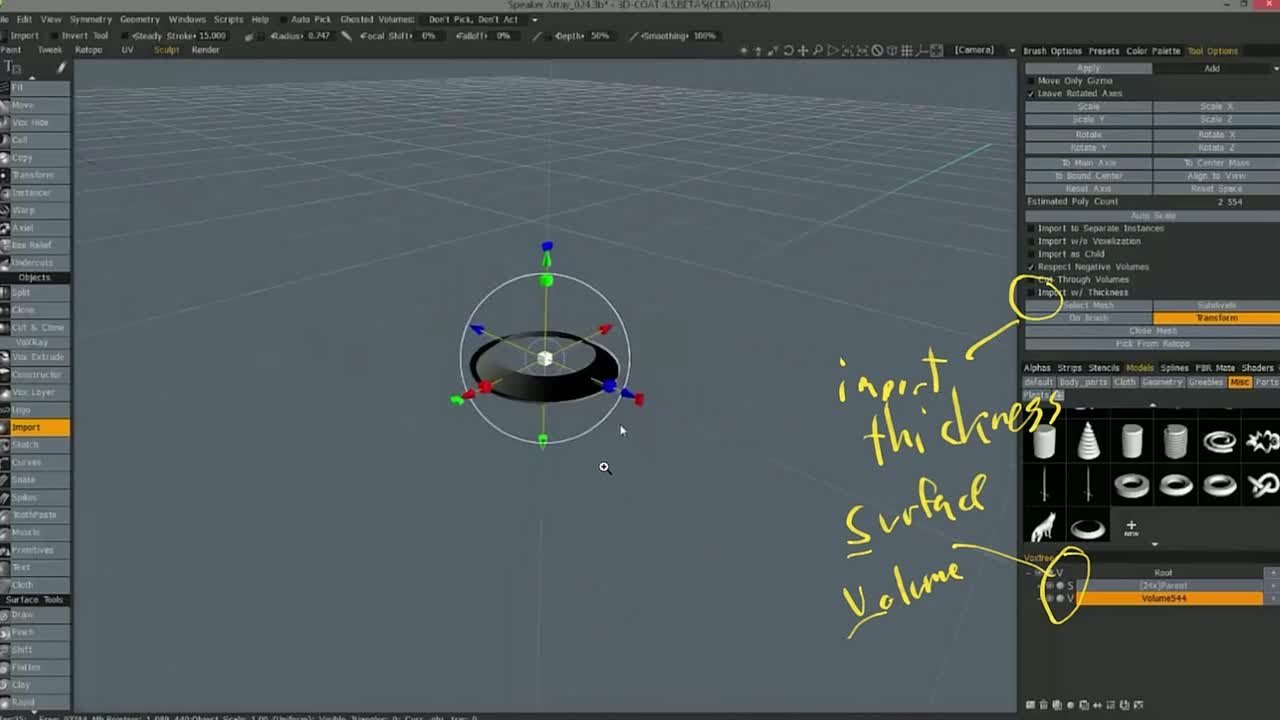Open the Greebles models folder
1280x720 pixels.
[x=1205, y=382]
